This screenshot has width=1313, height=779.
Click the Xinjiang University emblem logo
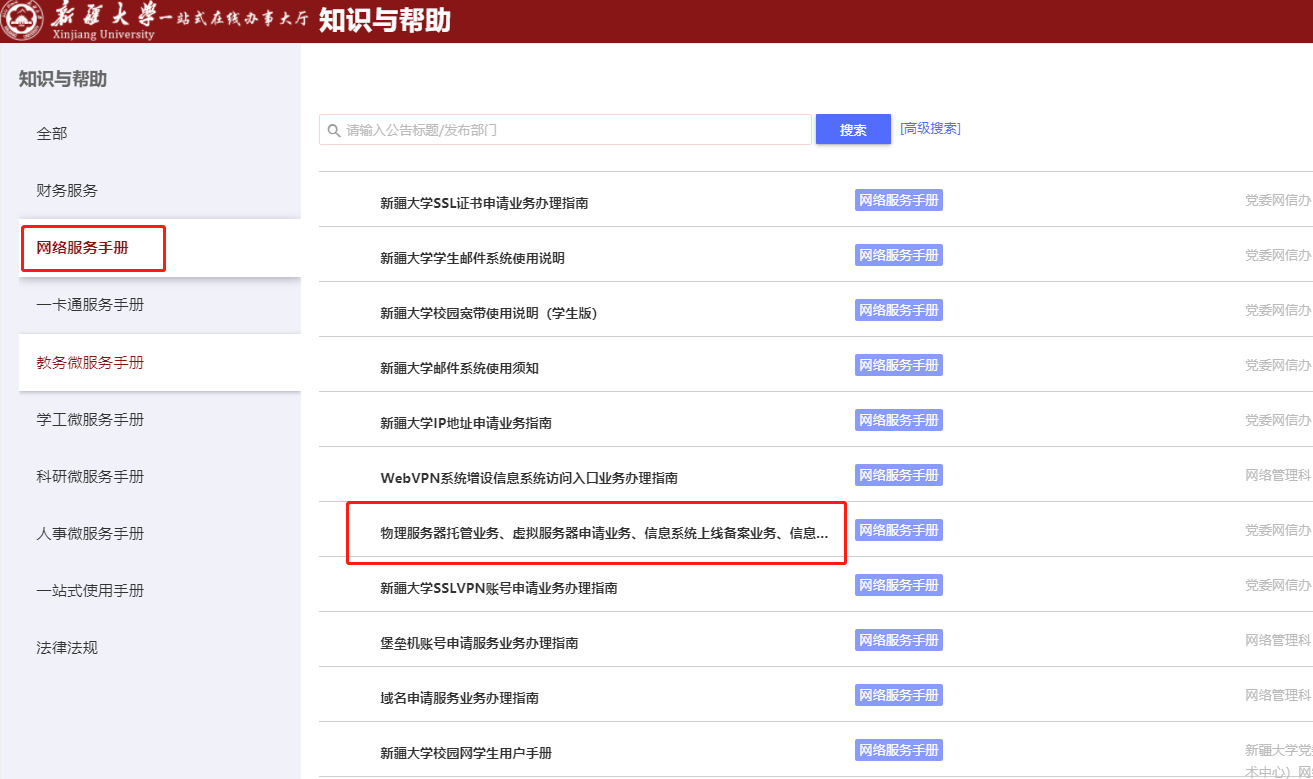(21, 21)
